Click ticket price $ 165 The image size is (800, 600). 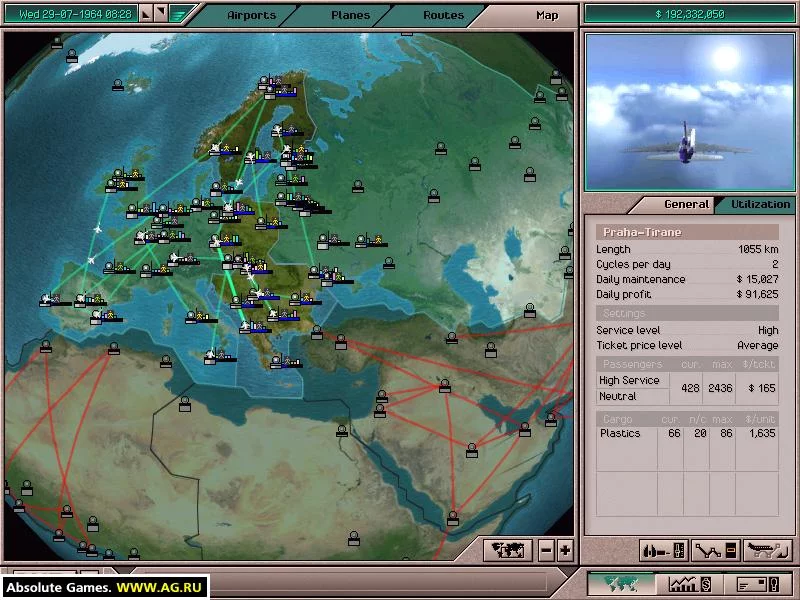762,388
